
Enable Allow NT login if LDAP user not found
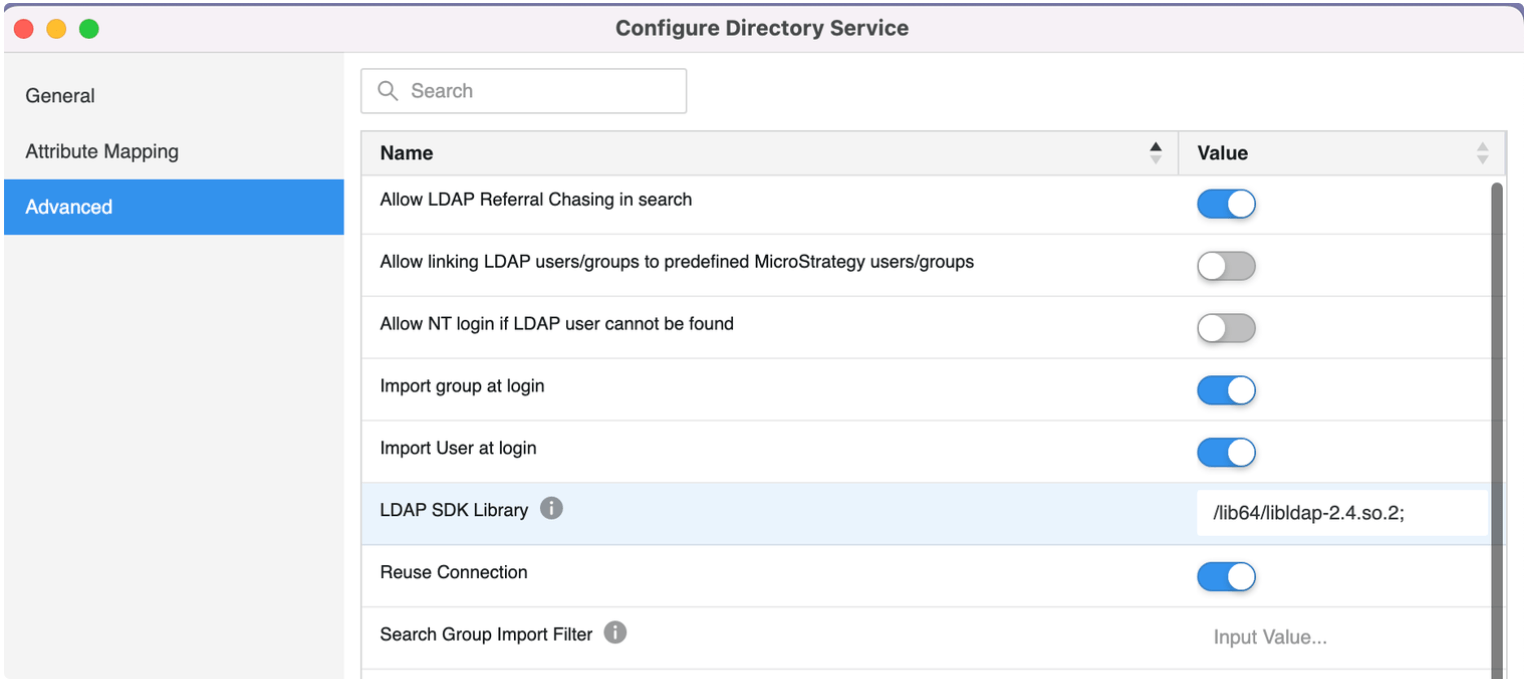click(1226, 328)
